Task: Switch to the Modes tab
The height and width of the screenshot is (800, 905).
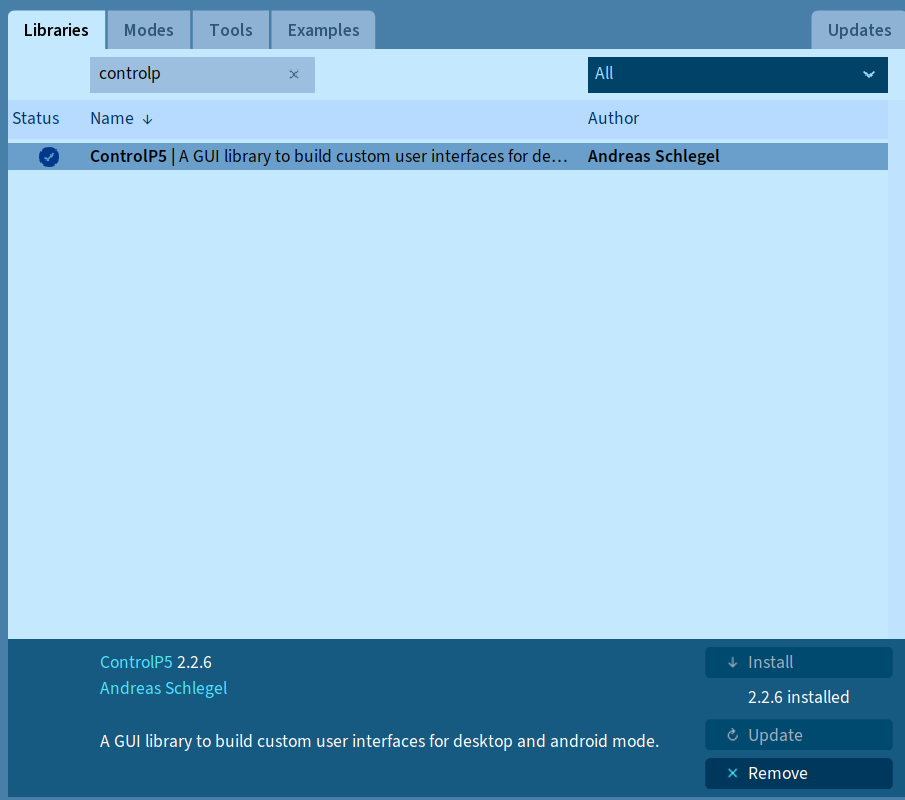Action: (148, 30)
